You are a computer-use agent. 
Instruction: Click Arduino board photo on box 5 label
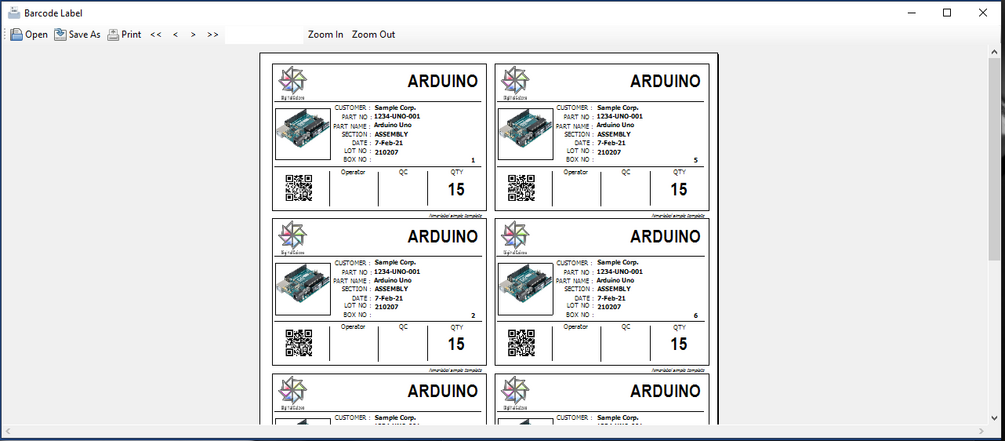(x=526, y=134)
